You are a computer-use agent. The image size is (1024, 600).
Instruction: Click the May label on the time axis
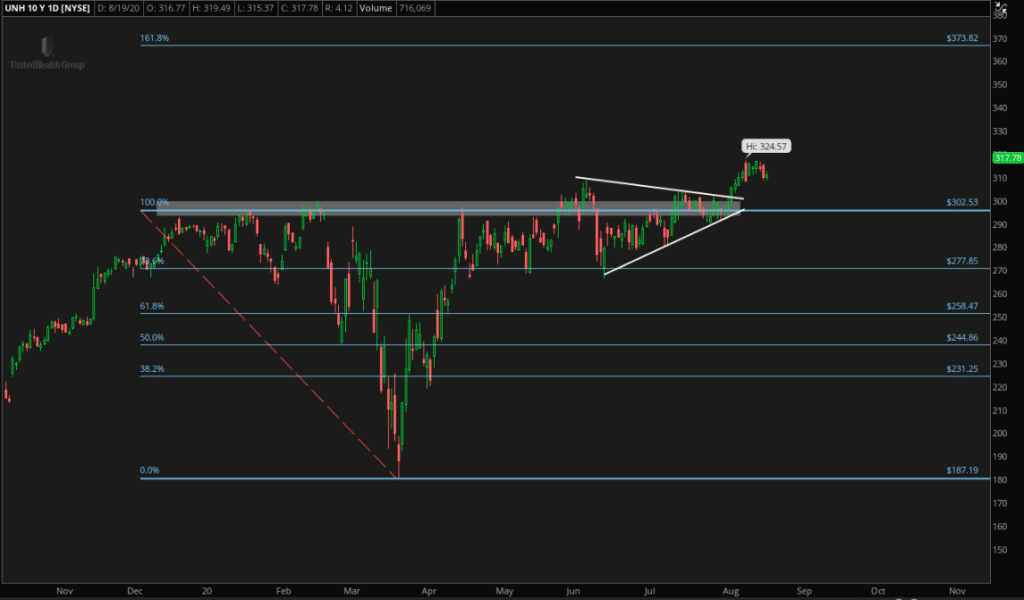[504, 591]
